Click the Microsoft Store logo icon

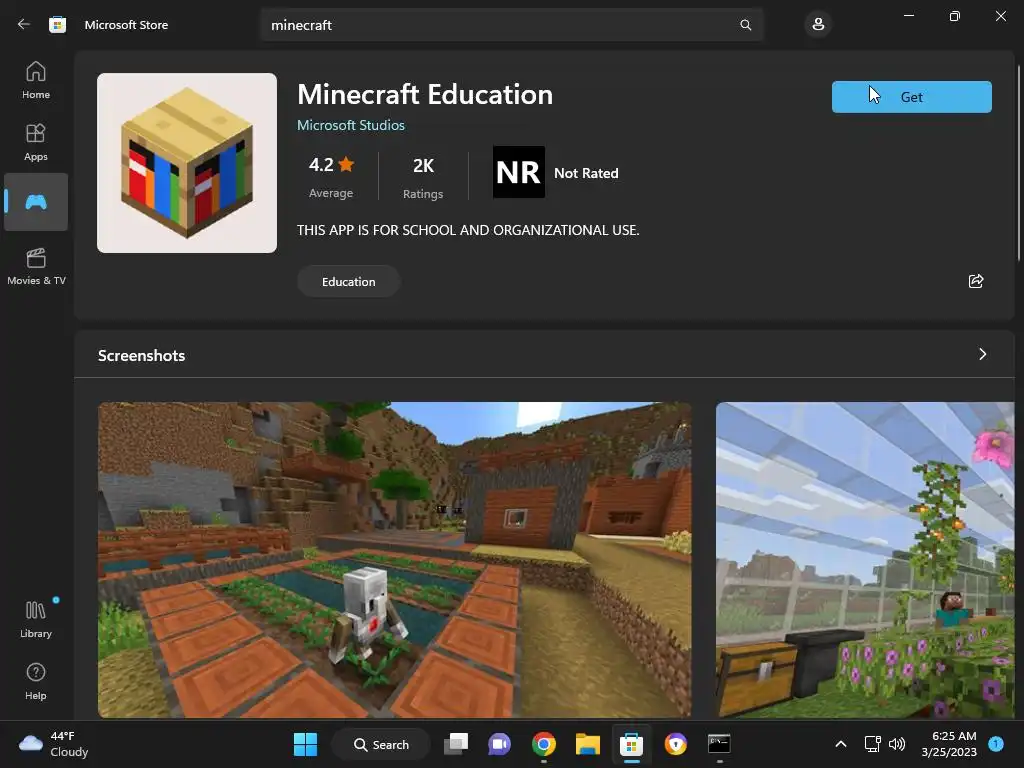57,25
